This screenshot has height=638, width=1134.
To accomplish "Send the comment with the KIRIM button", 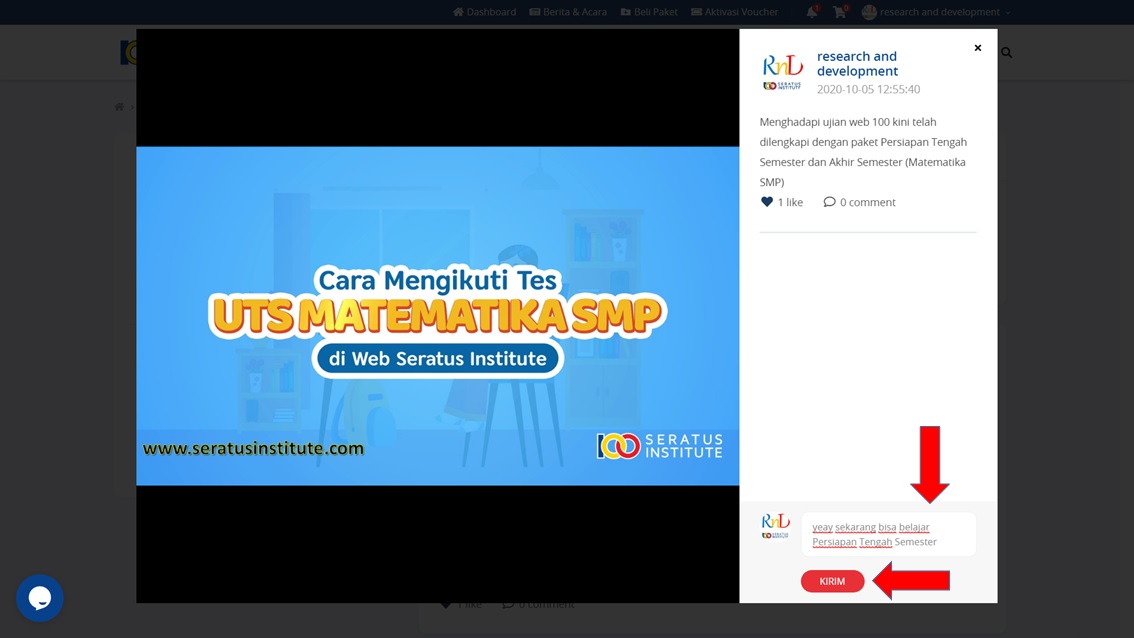I will pyautogui.click(x=832, y=581).
